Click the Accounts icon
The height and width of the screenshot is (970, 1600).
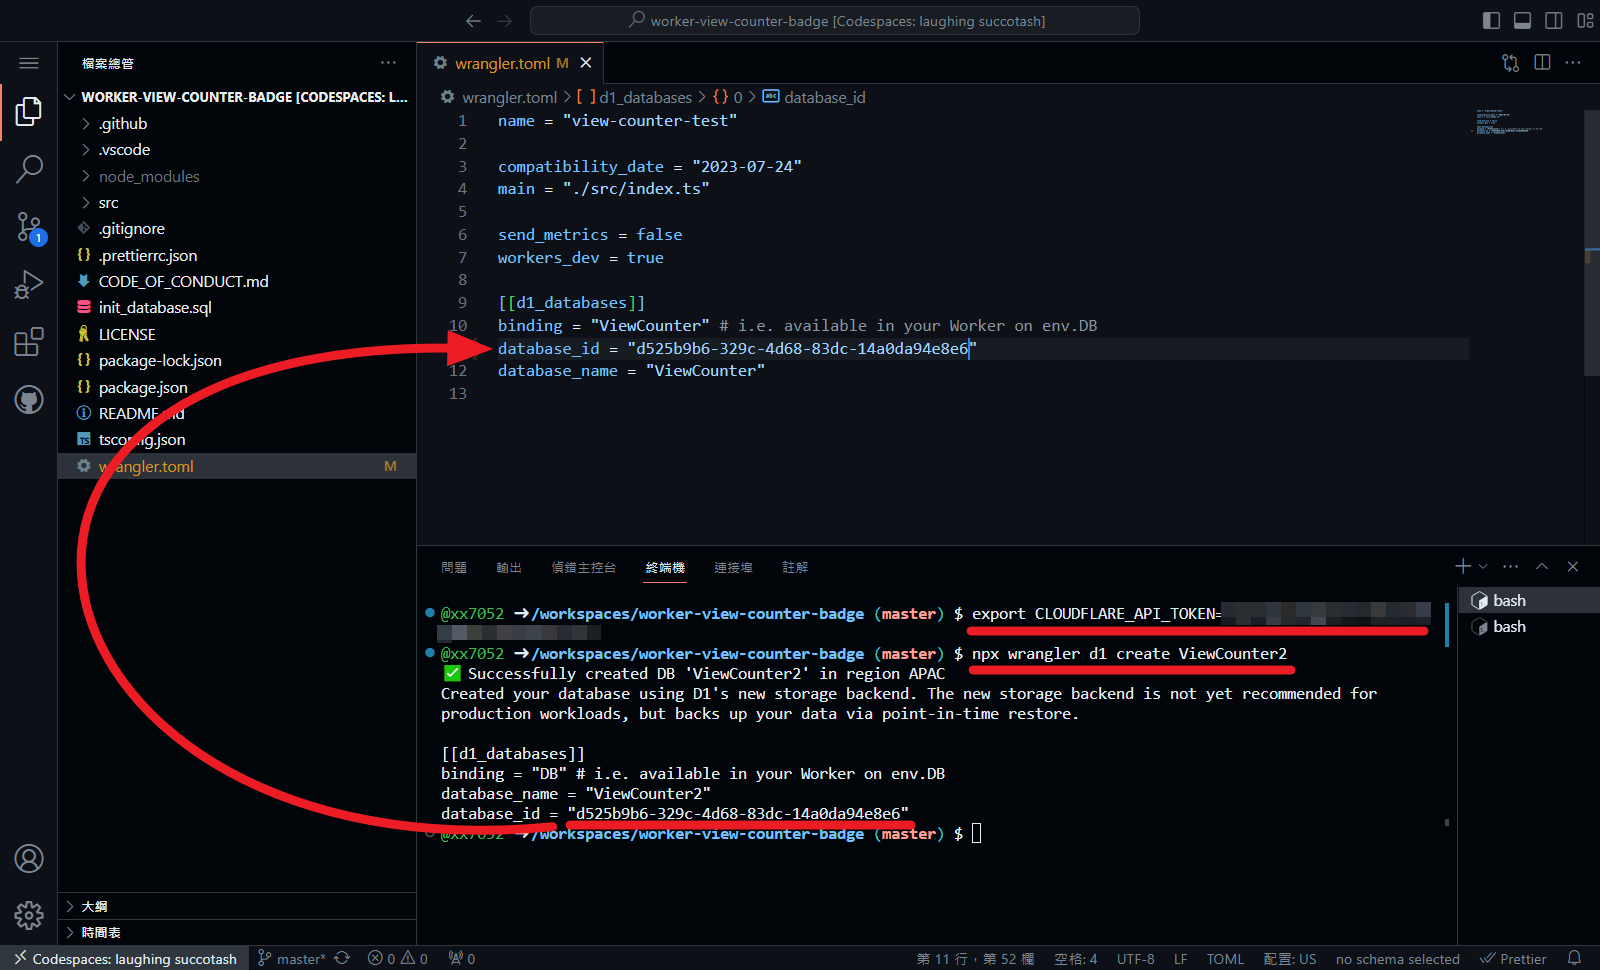pyautogui.click(x=29, y=858)
